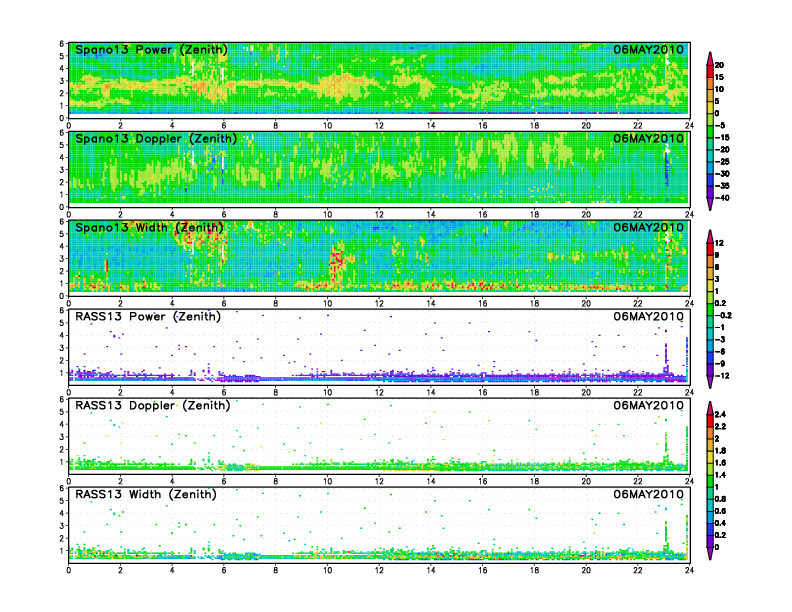Click the '2.4' label on bottom colorbar
792x612 pixels.
720,415
